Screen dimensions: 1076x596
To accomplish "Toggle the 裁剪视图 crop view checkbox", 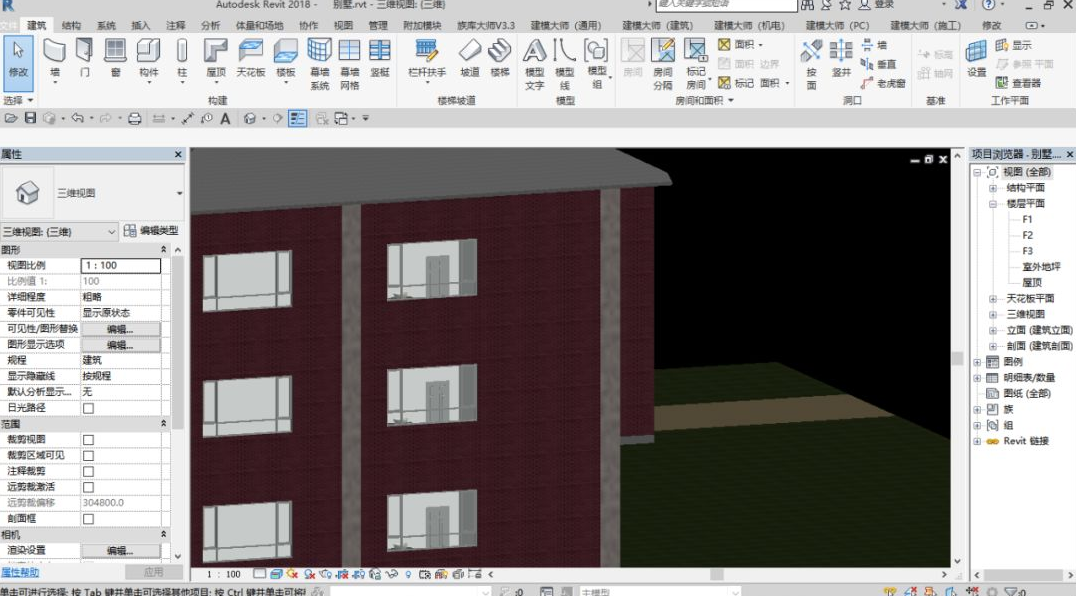I will [89, 440].
